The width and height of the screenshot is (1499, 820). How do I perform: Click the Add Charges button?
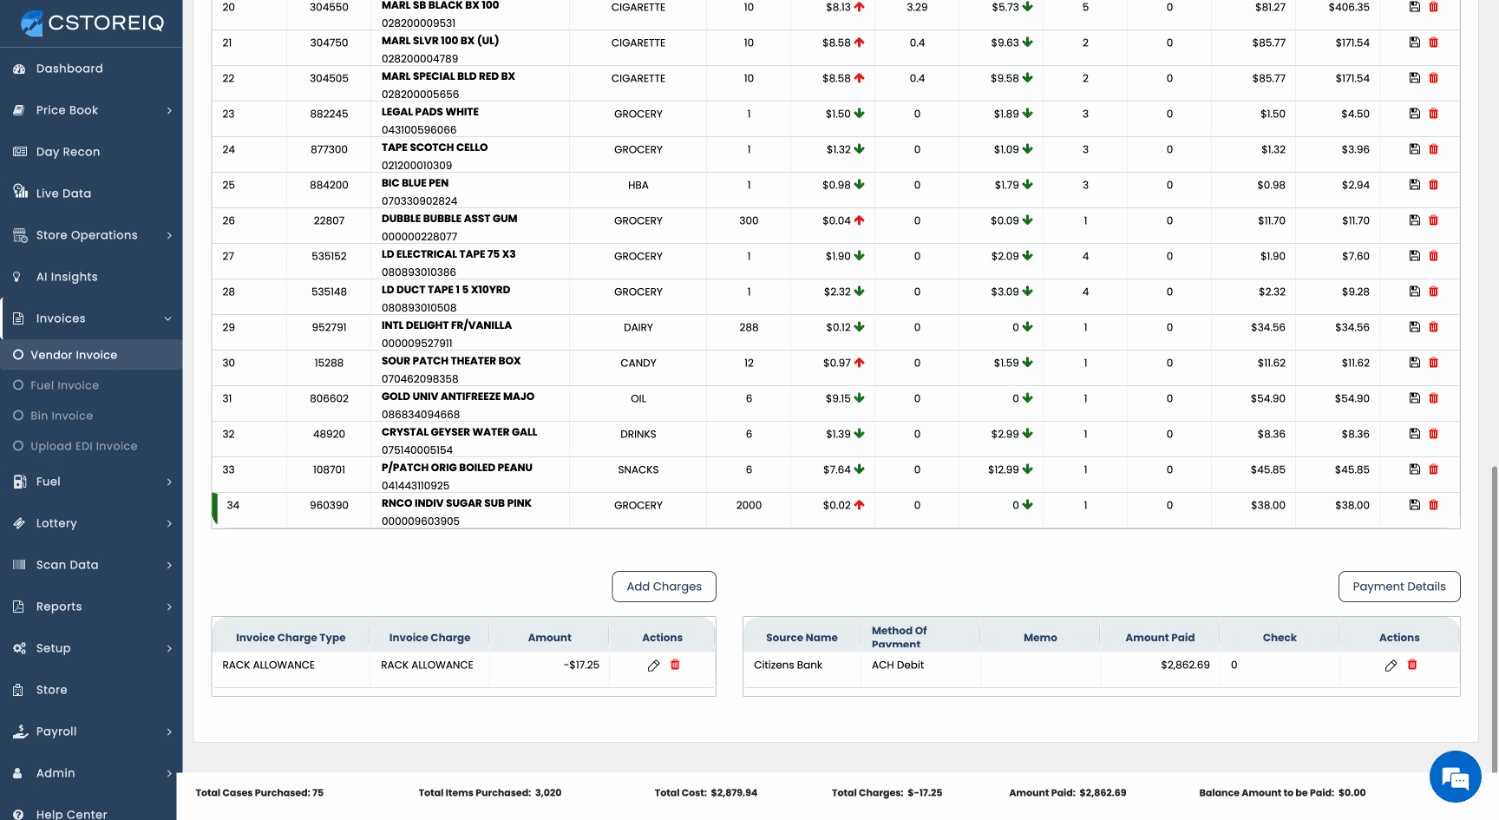tap(664, 587)
